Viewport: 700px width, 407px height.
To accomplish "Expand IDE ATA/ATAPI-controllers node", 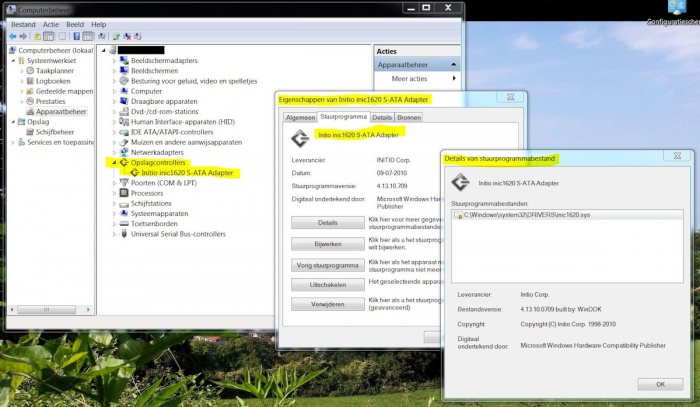I will tap(114, 132).
